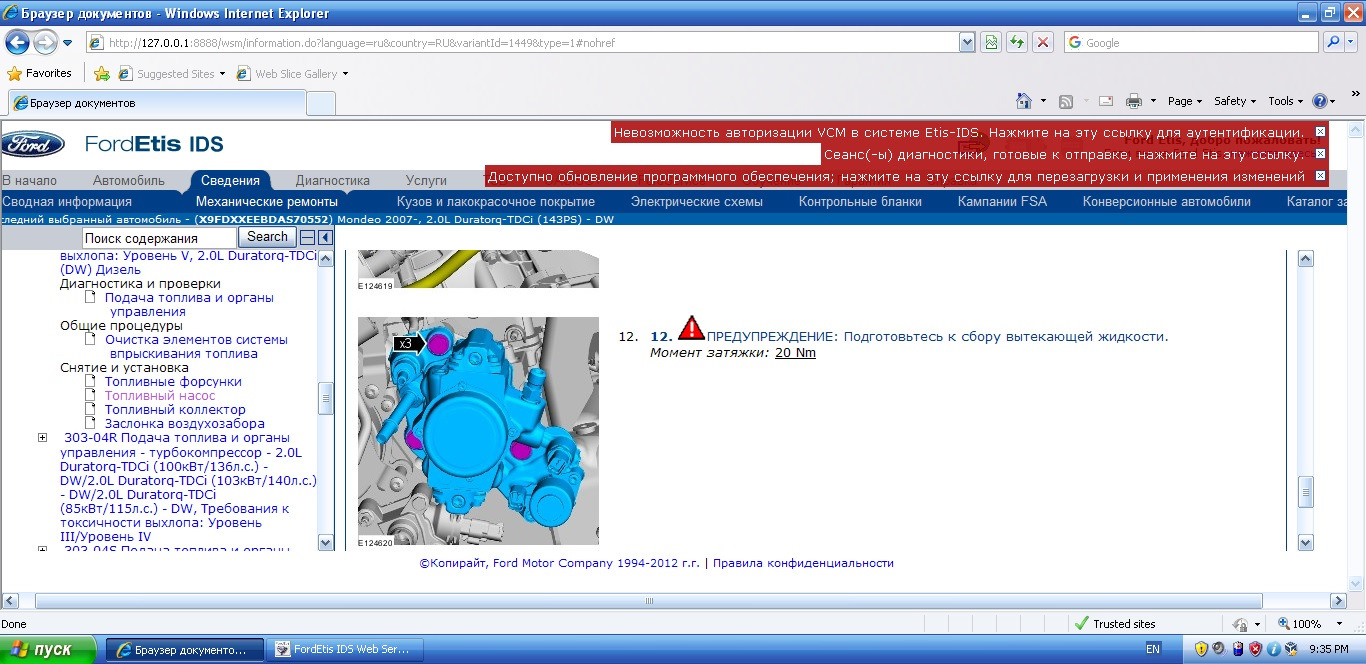Open the Tools menu
This screenshot has width=1366, height=664.
coord(1285,101)
